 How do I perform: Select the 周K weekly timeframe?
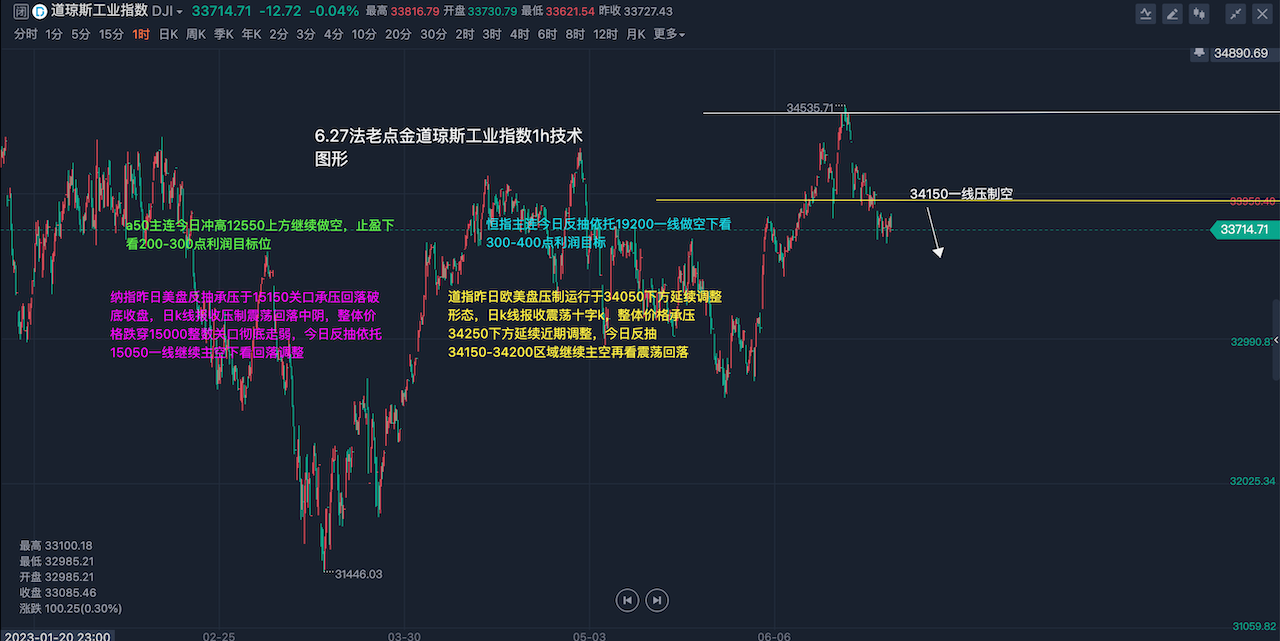195,34
